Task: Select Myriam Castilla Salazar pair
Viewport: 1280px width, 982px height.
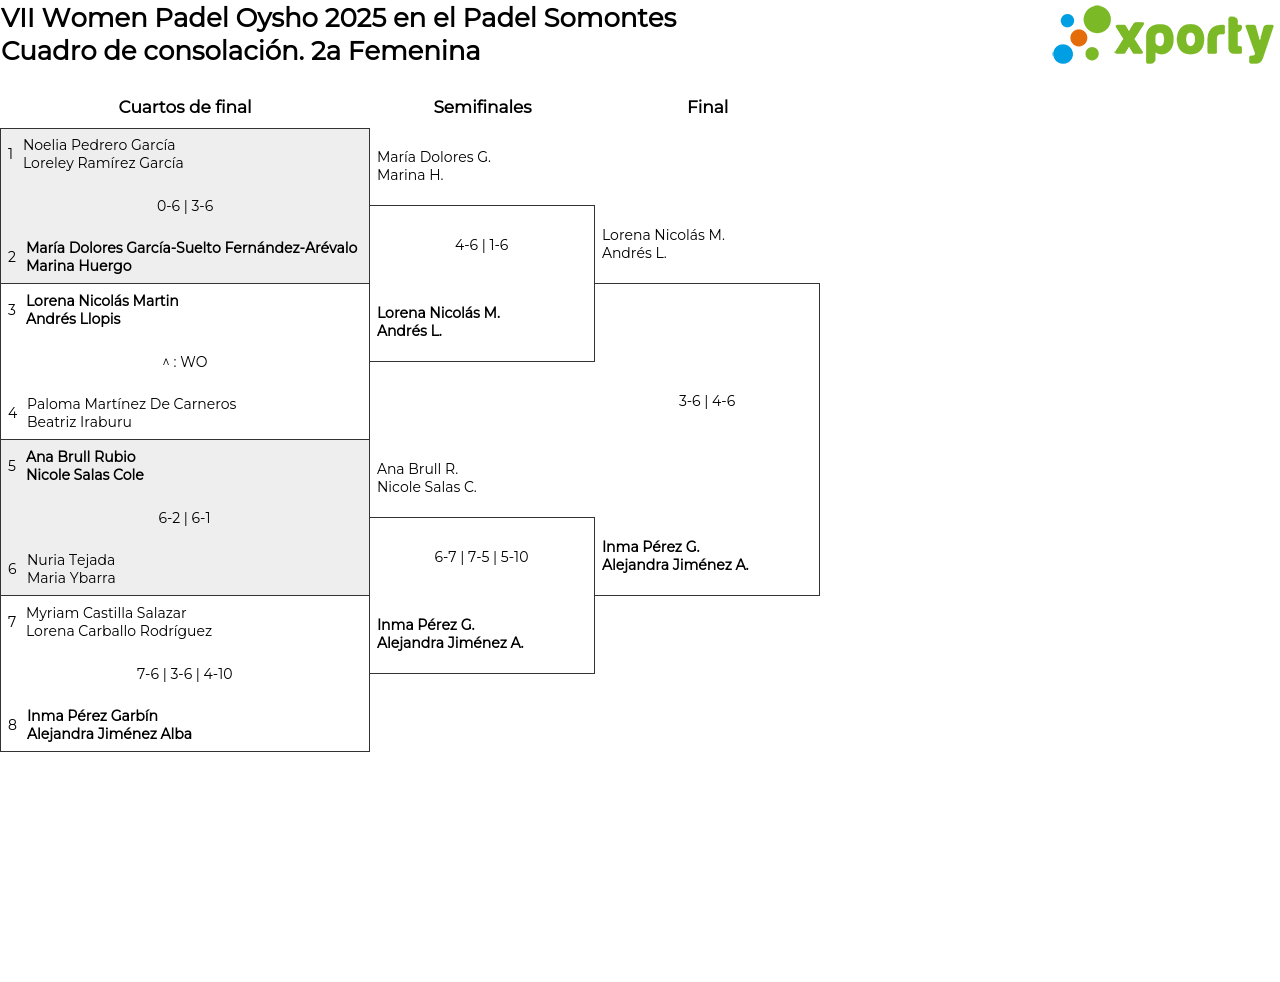Action: 118,622
